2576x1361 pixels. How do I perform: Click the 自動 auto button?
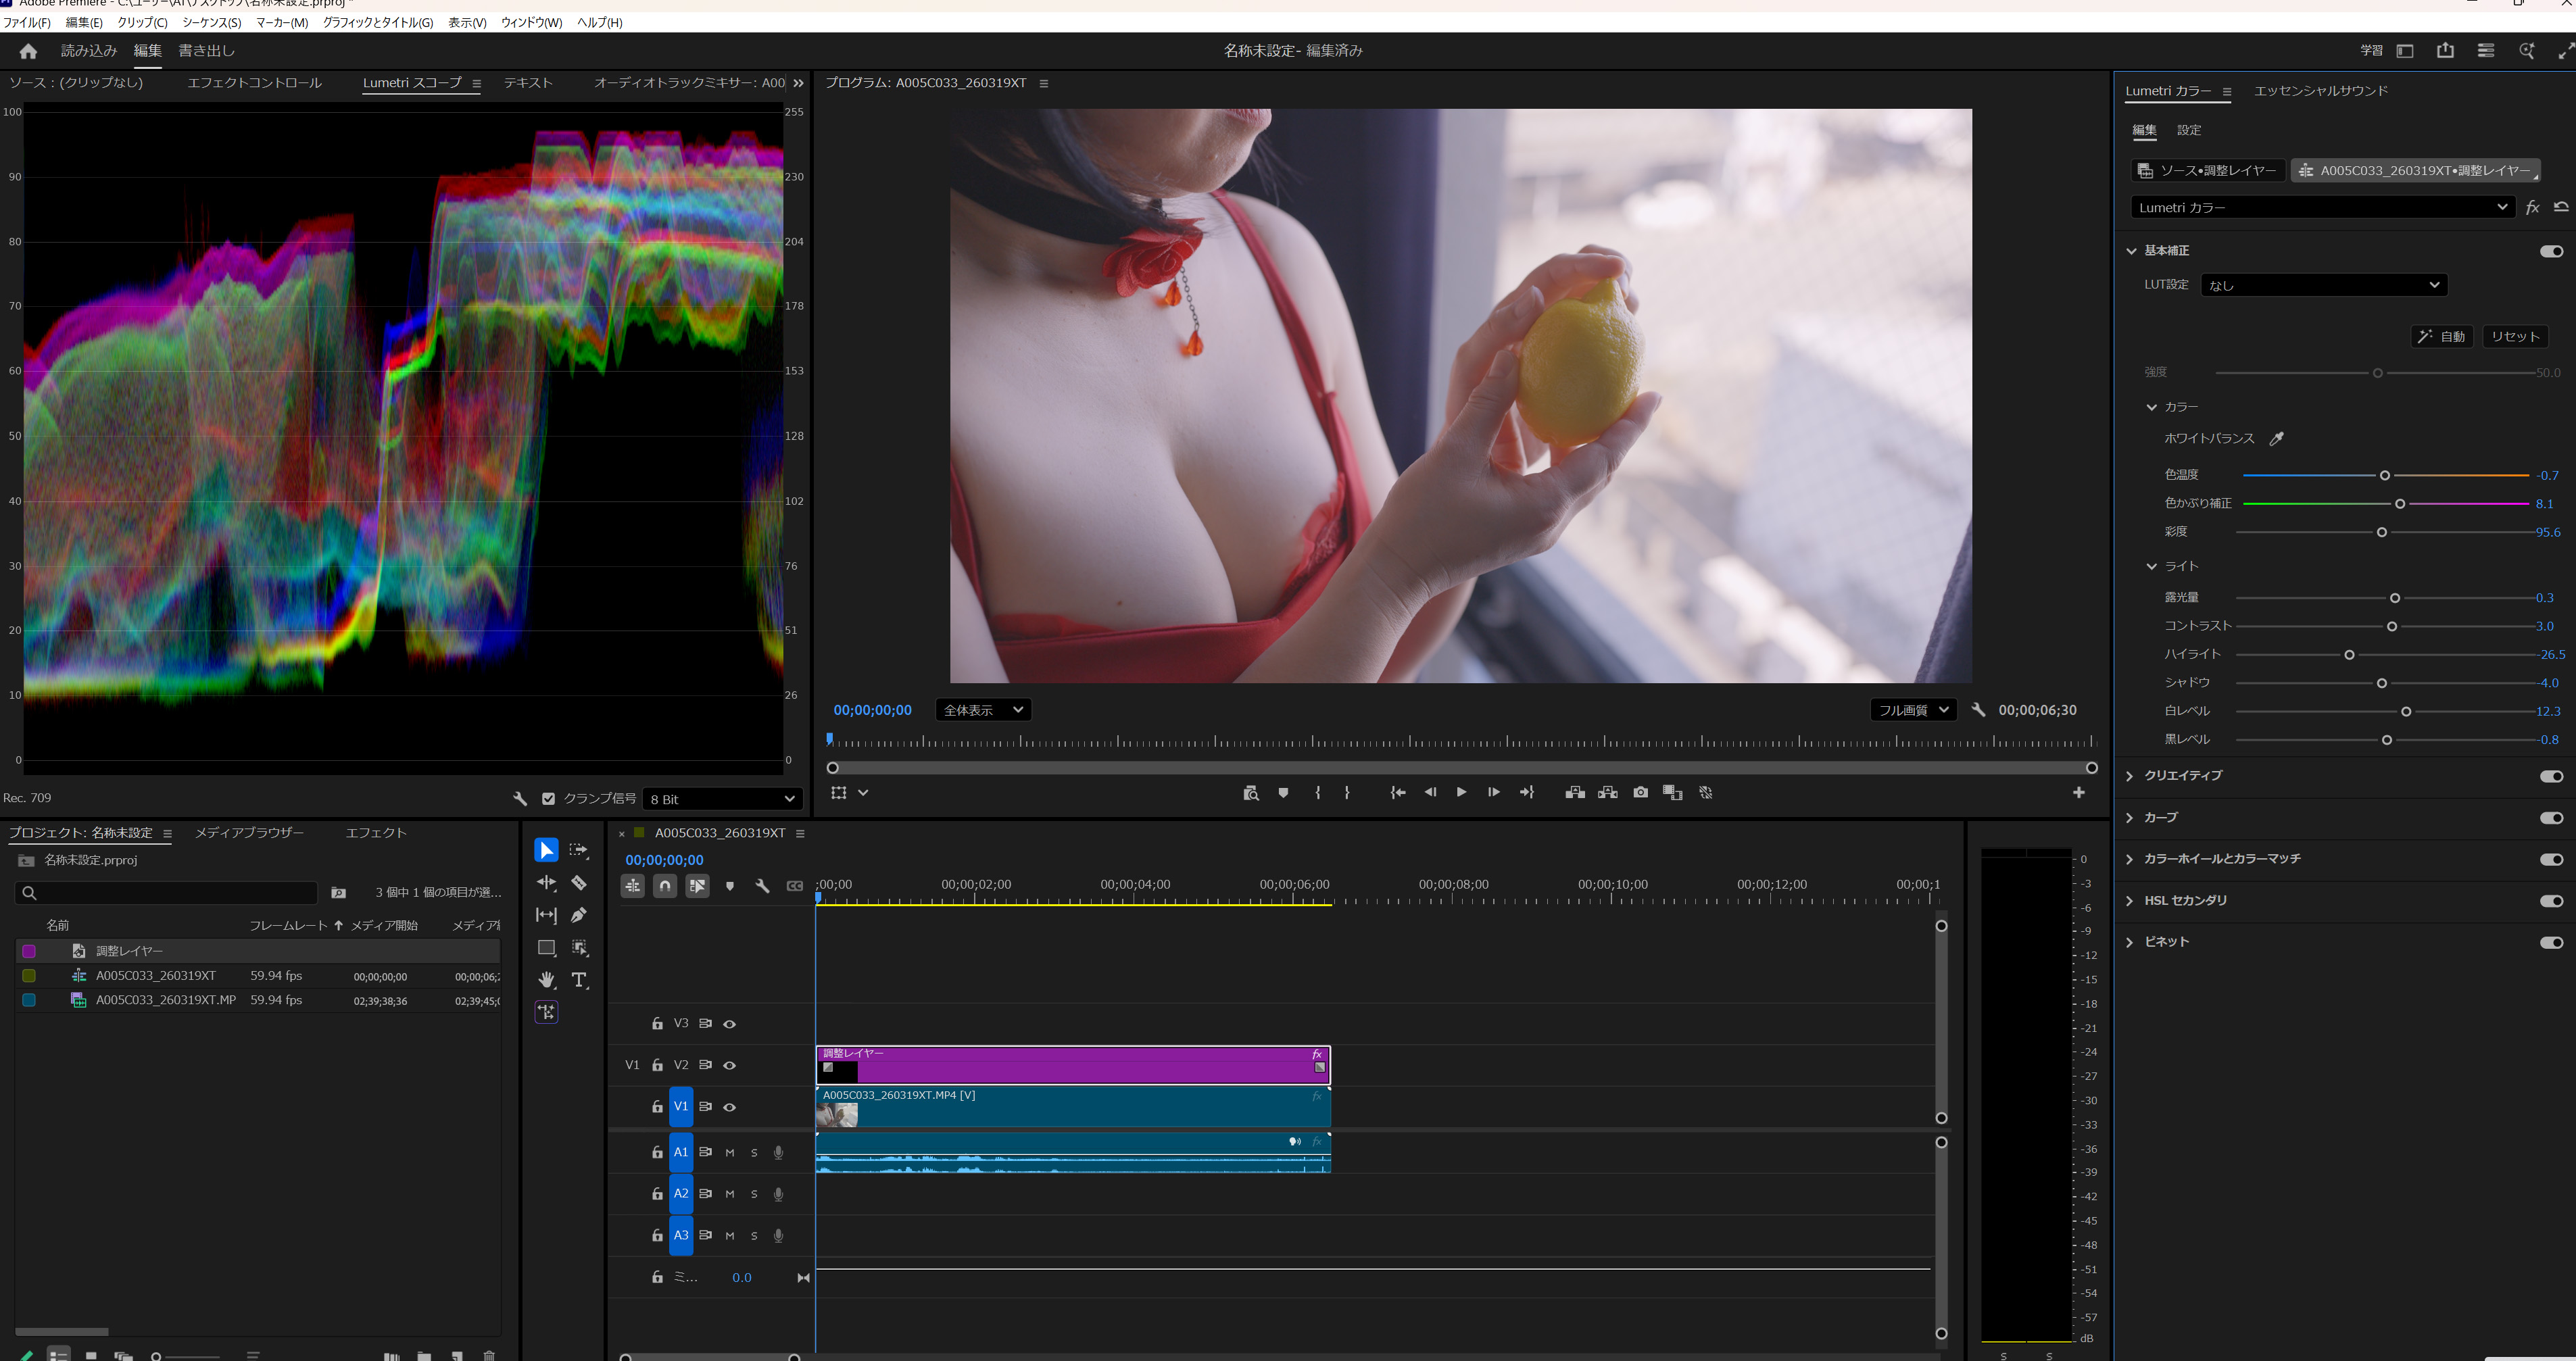[x=2441, y=336]
